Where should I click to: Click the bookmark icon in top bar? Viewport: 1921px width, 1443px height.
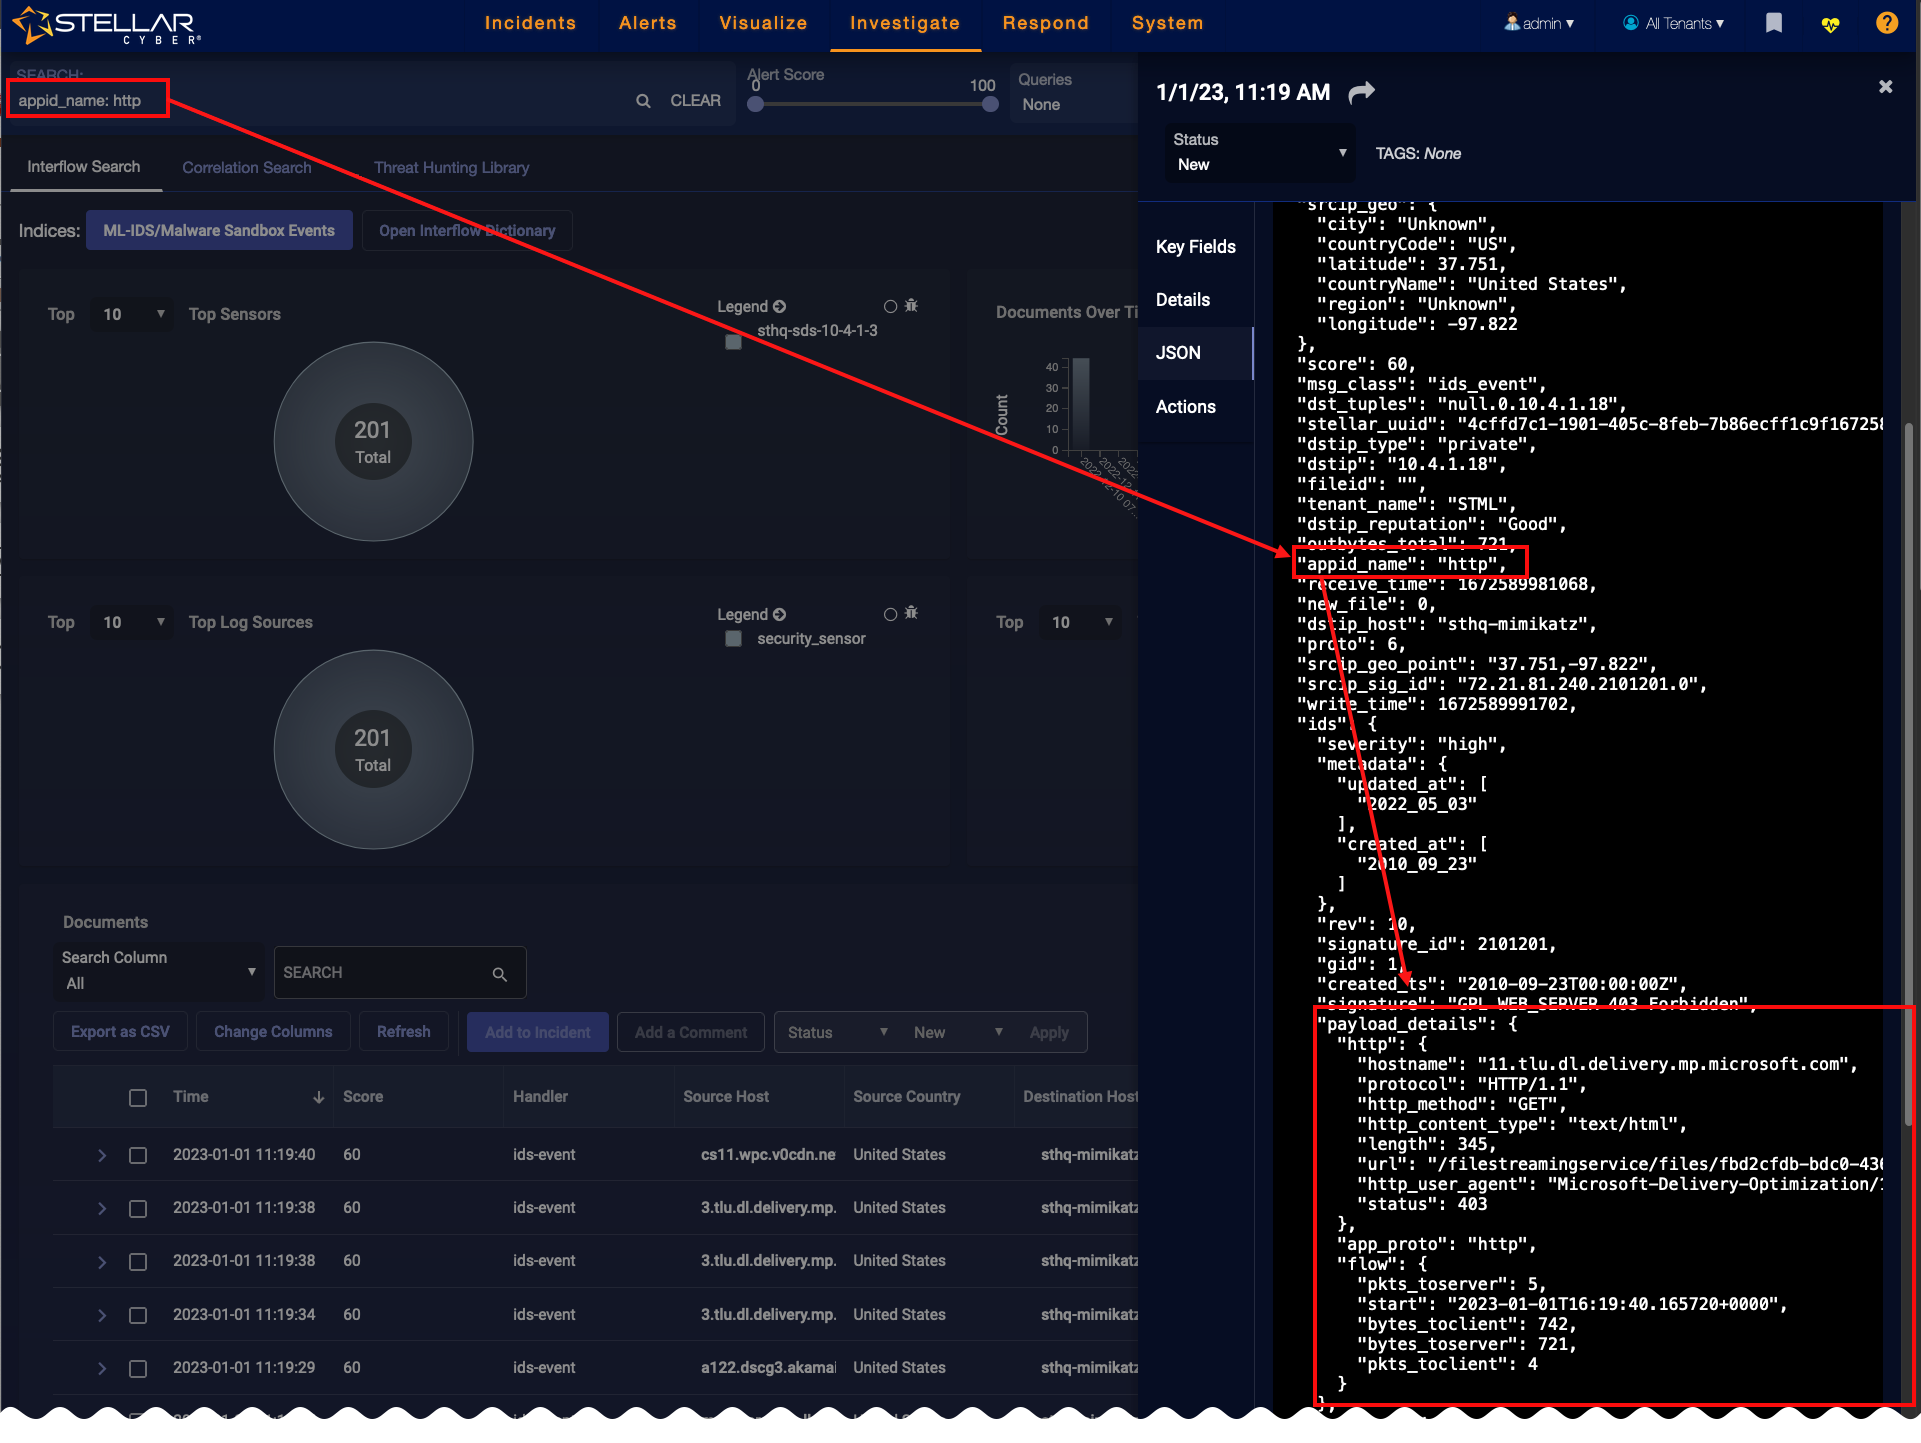pyautogui.click(x=1774, y=23)
